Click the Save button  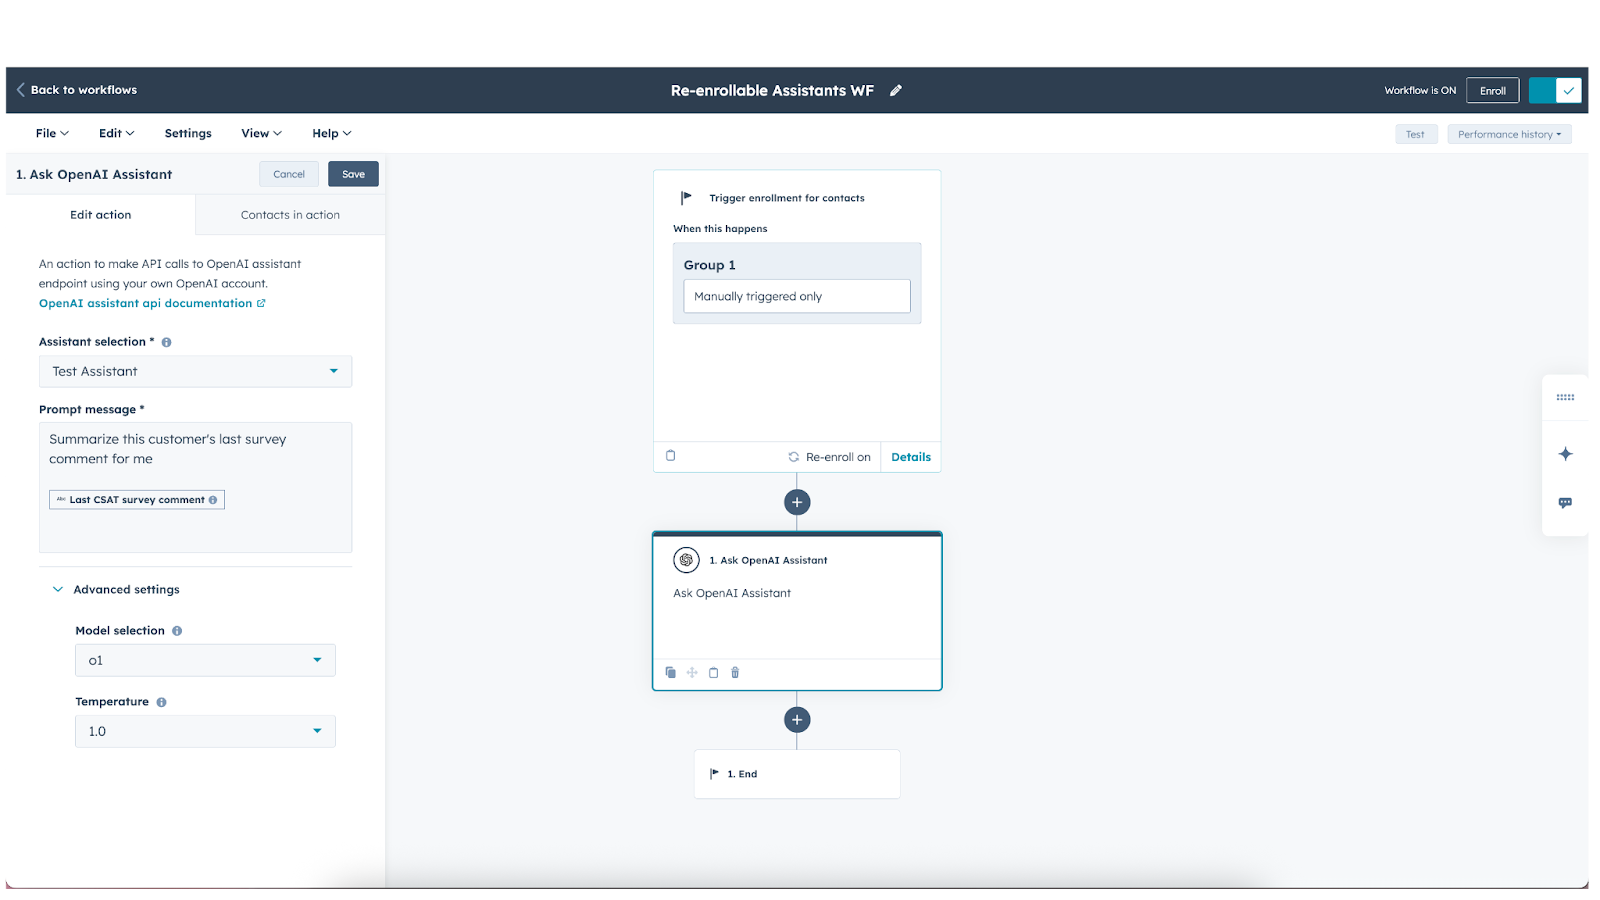coord(353,174)
